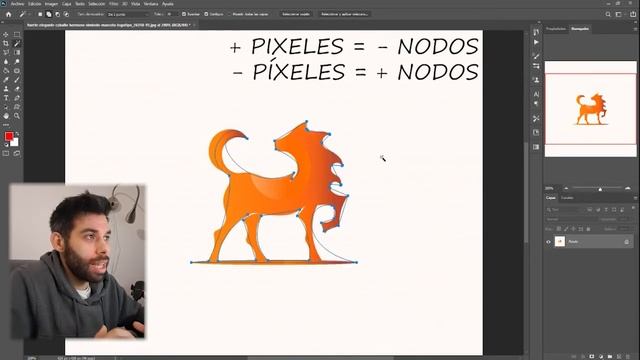Image resolution: width=640 pixels, height=360 pixels.
Task: Open the Imagen menu
Action: [51, 4]
